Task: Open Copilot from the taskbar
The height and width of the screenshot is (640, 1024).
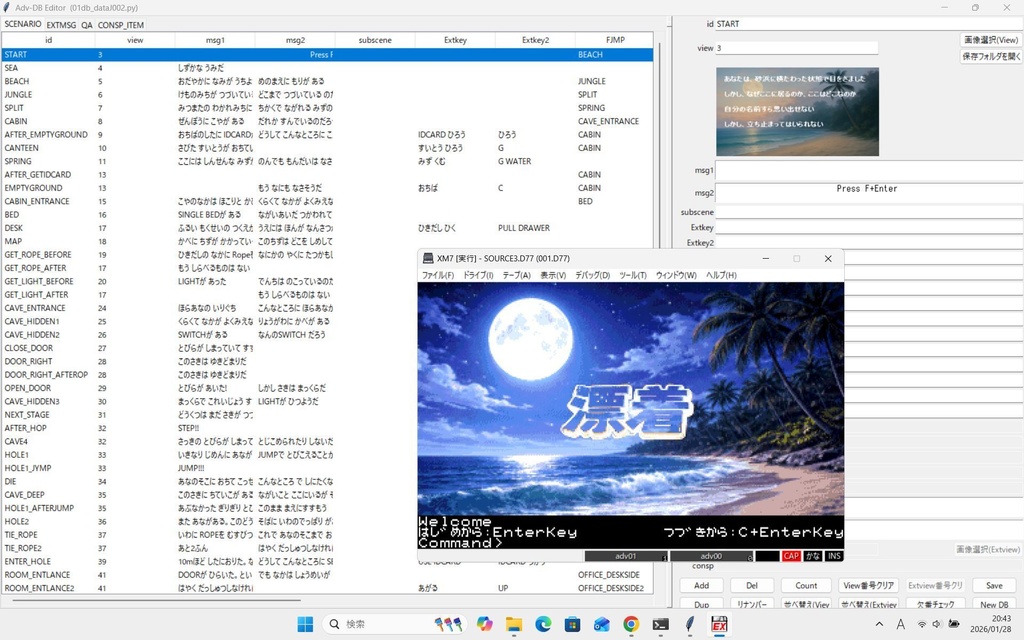Action: (484, 624)
